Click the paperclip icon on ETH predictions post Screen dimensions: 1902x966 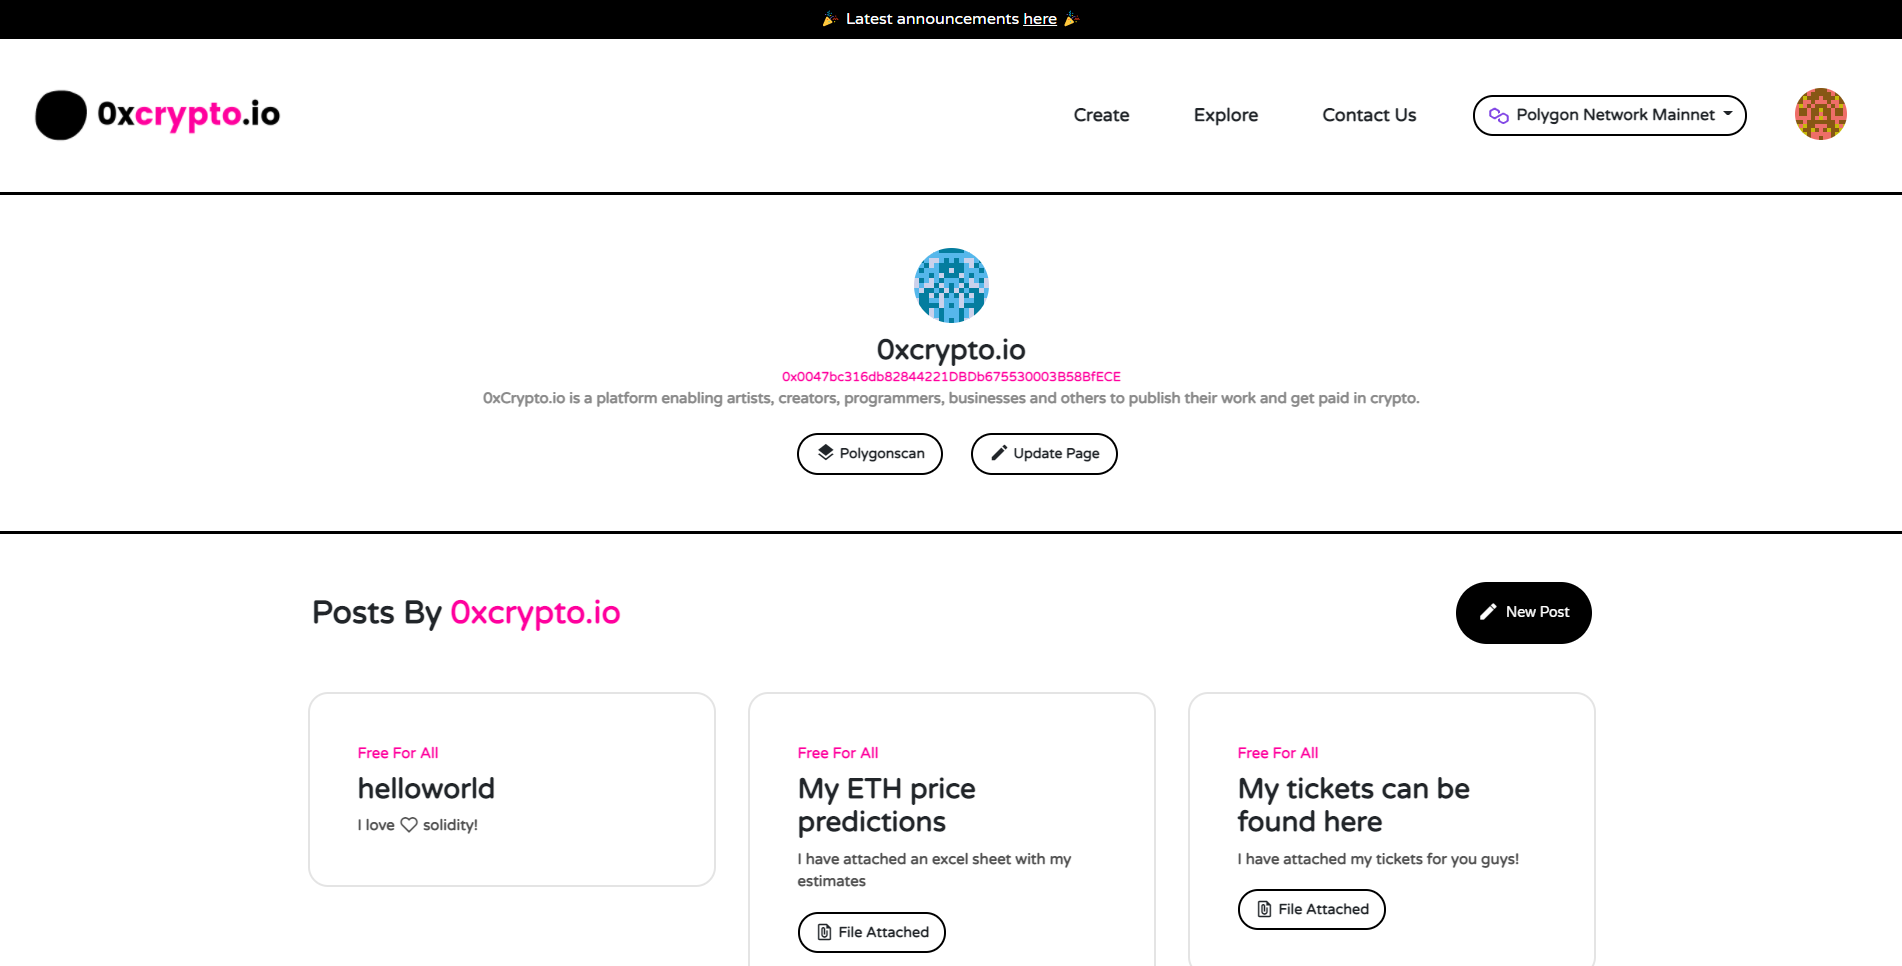pyautogui.click(x=823, y=932)
